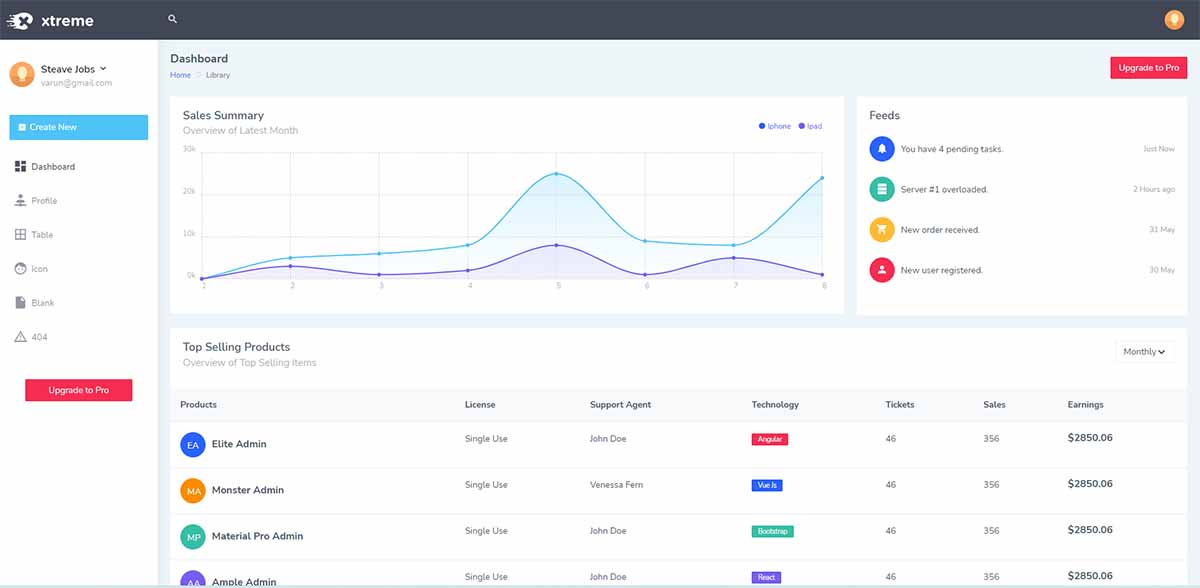Follow the Home breadcrumb link
The height and width of the screenshot is (588, 1200).
point(180,75)
